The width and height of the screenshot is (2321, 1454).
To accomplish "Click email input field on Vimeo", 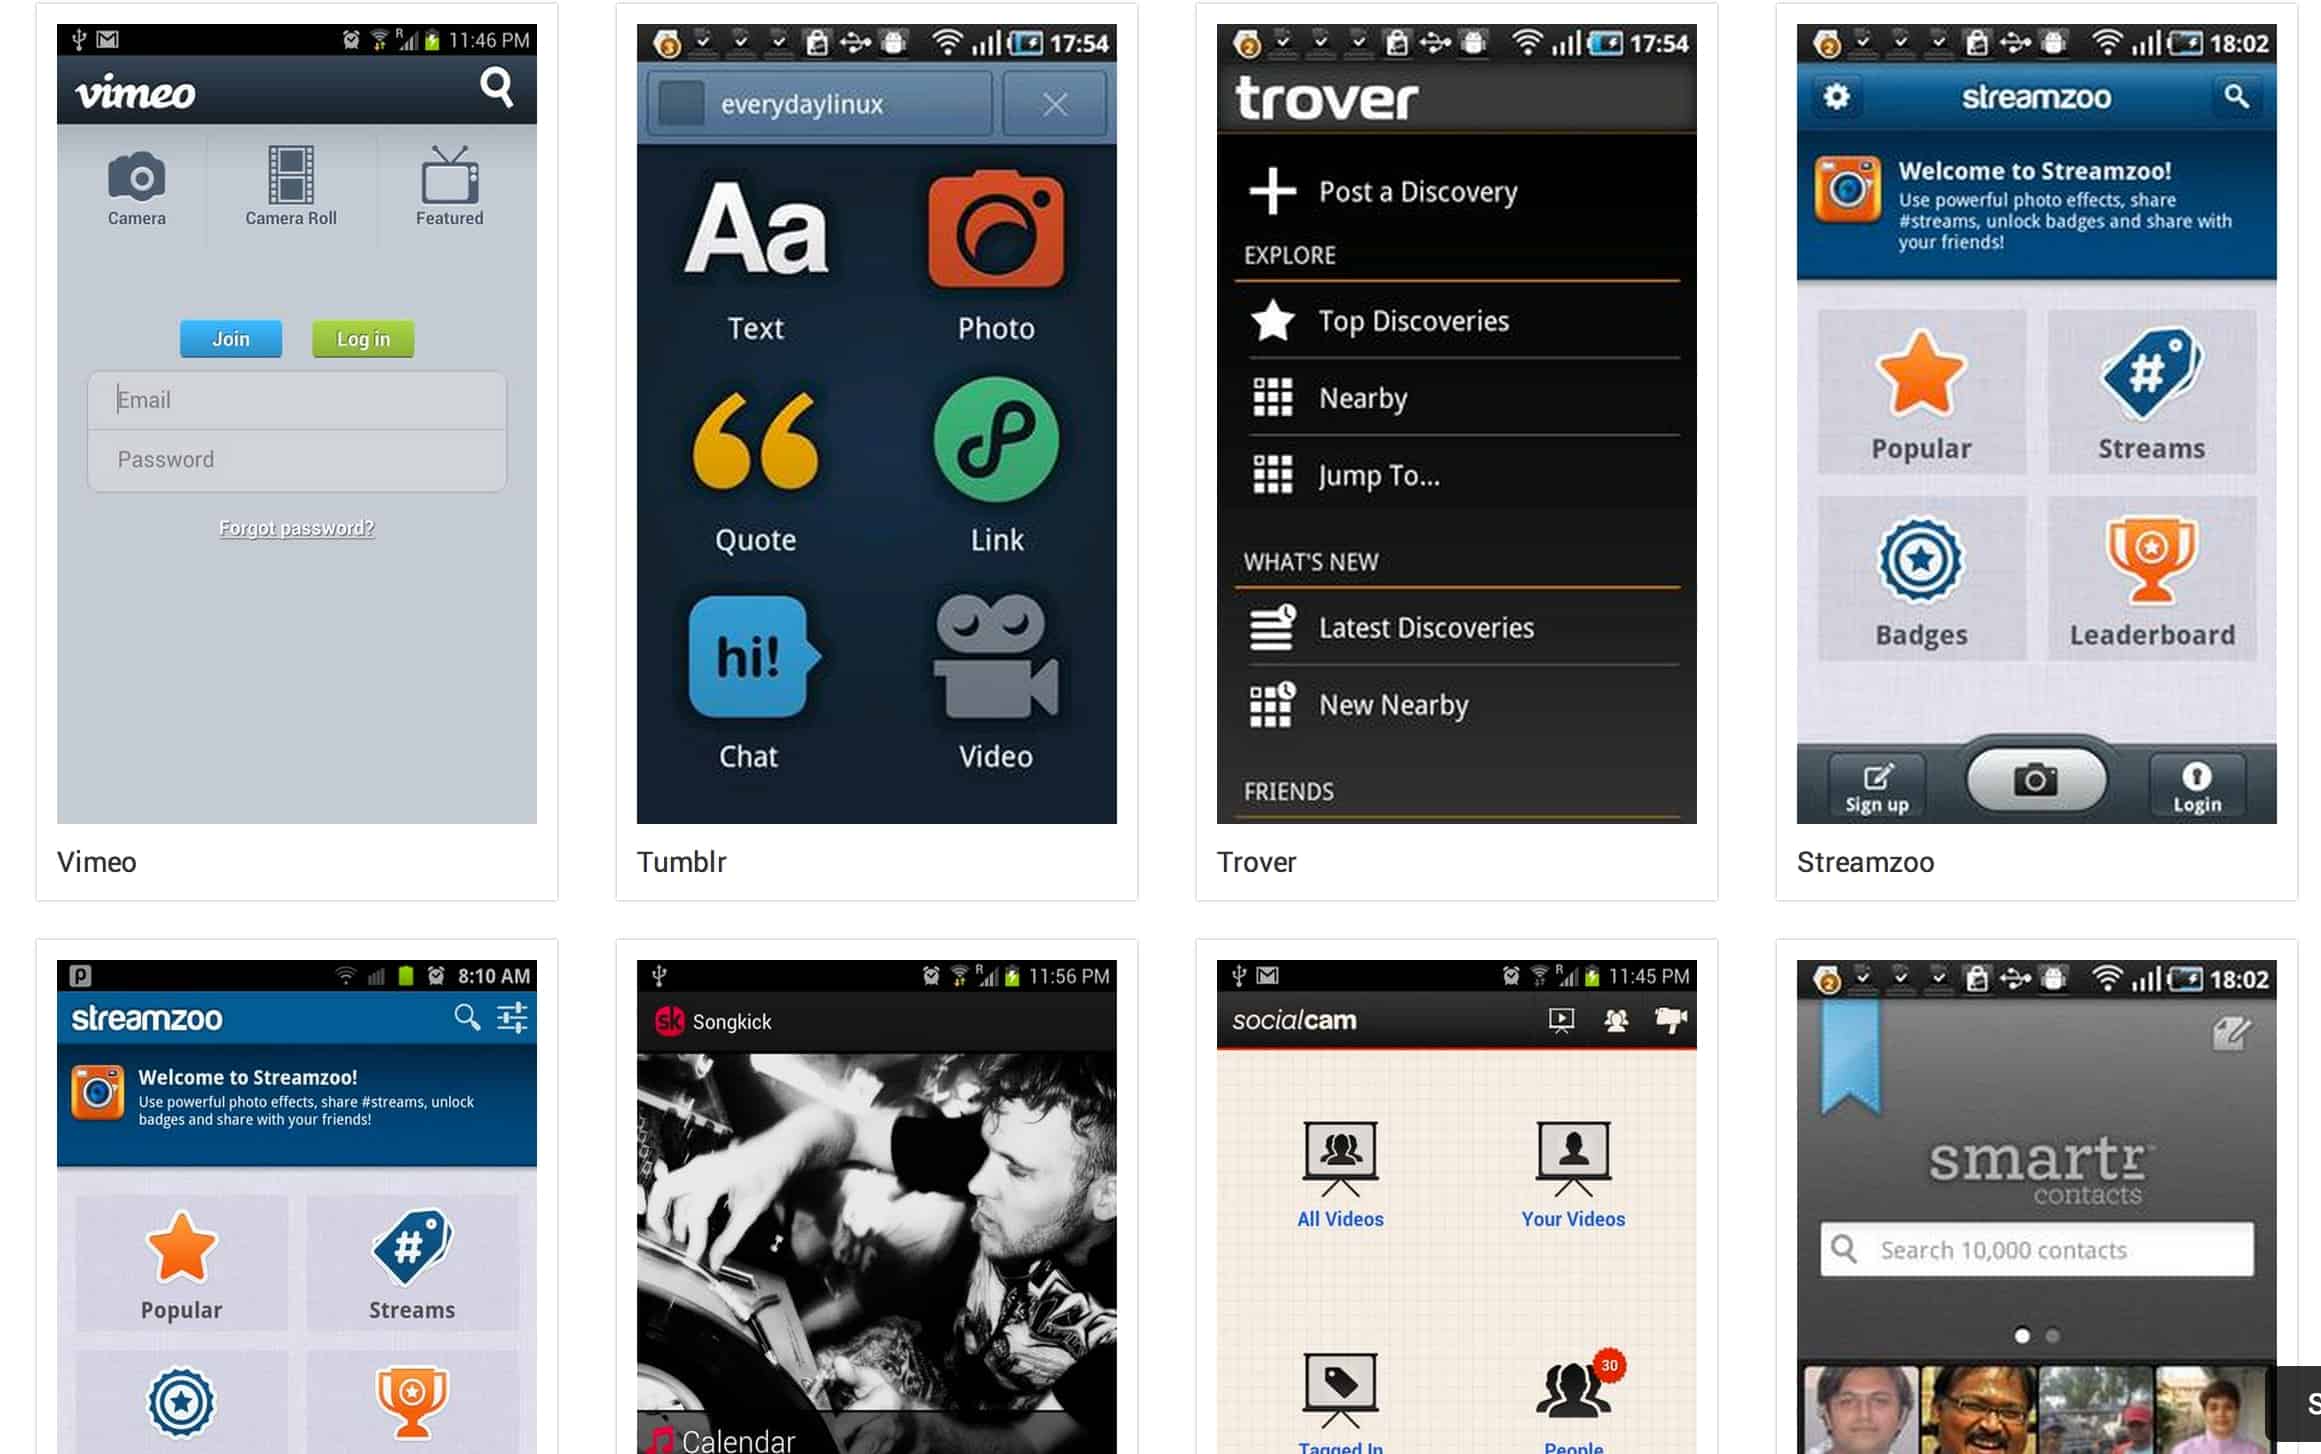I will pos(298,397).
